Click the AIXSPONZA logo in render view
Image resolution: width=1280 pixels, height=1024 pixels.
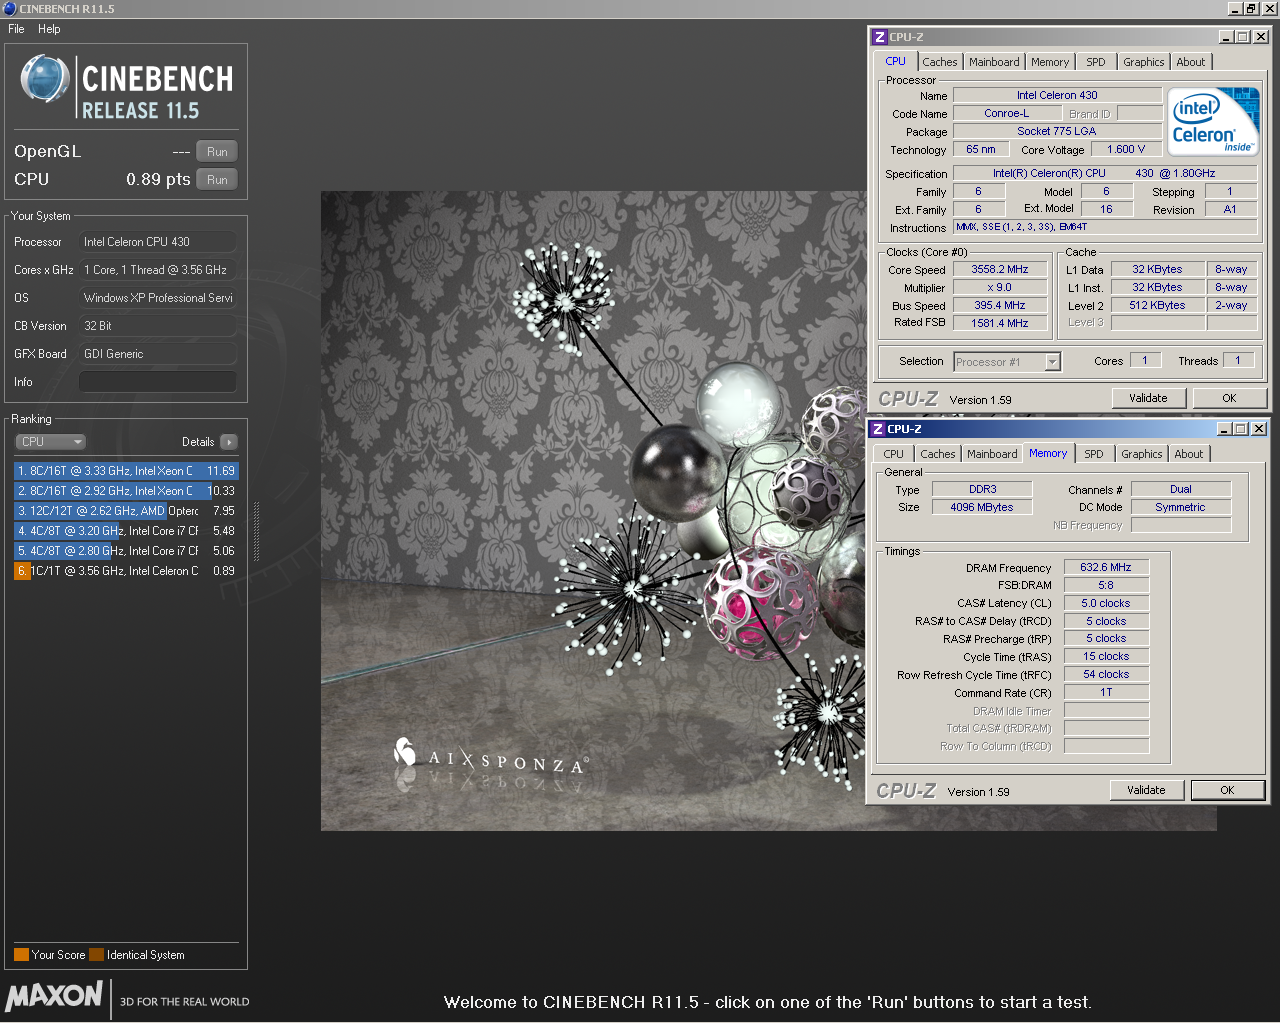tap(491, 758)
